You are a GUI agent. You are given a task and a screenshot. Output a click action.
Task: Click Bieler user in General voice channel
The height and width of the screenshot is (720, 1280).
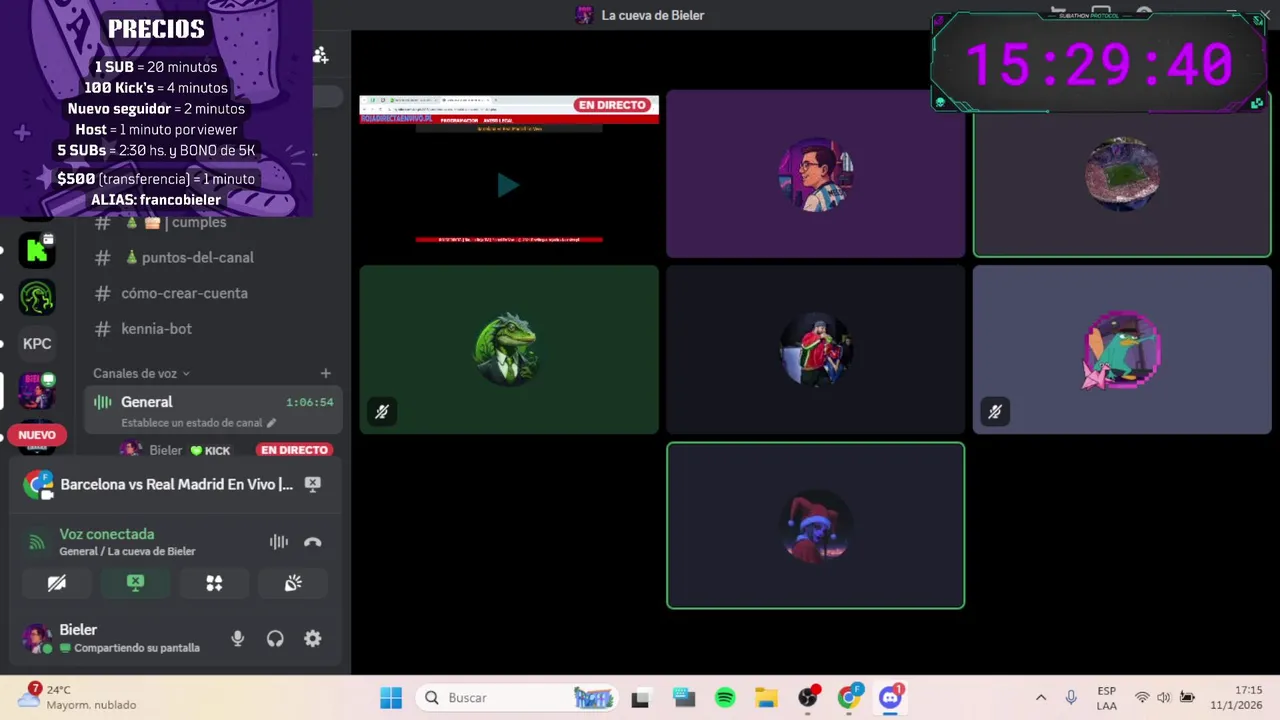tap(165, 450)
